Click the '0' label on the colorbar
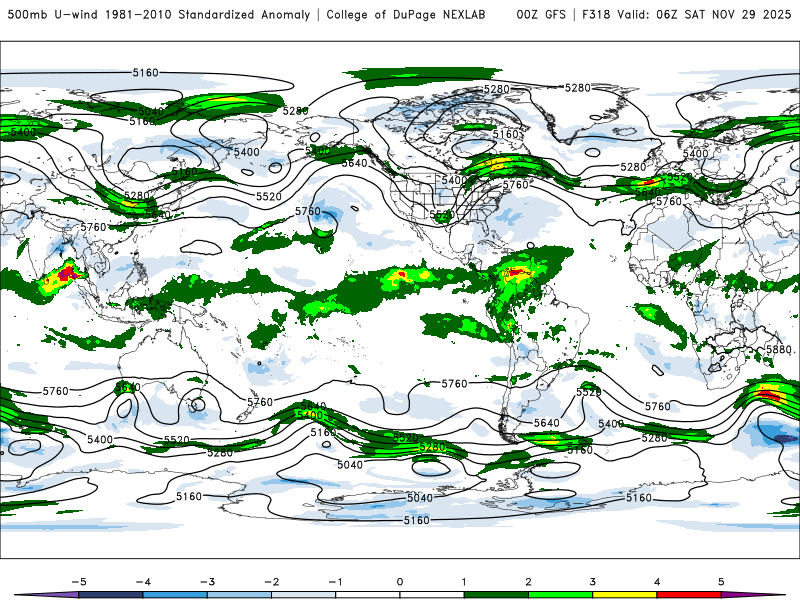The width and height of the screenshot is (800, 600). [399, 582]
